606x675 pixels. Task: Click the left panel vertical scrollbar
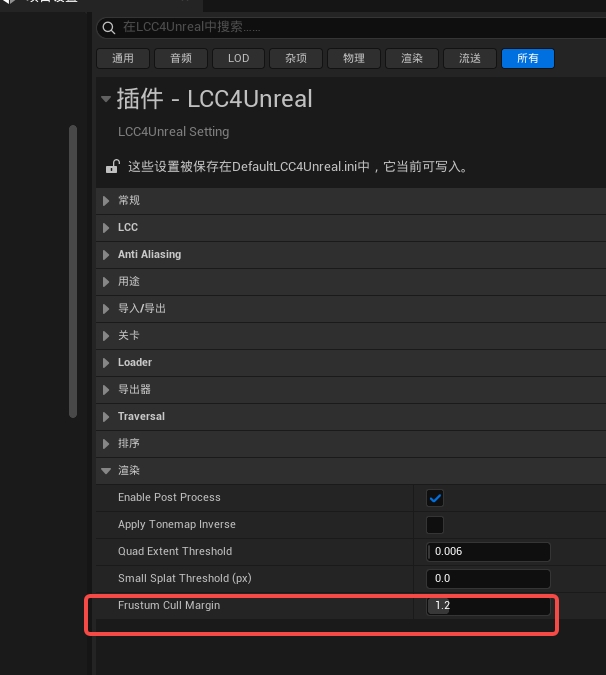(73, 271)
